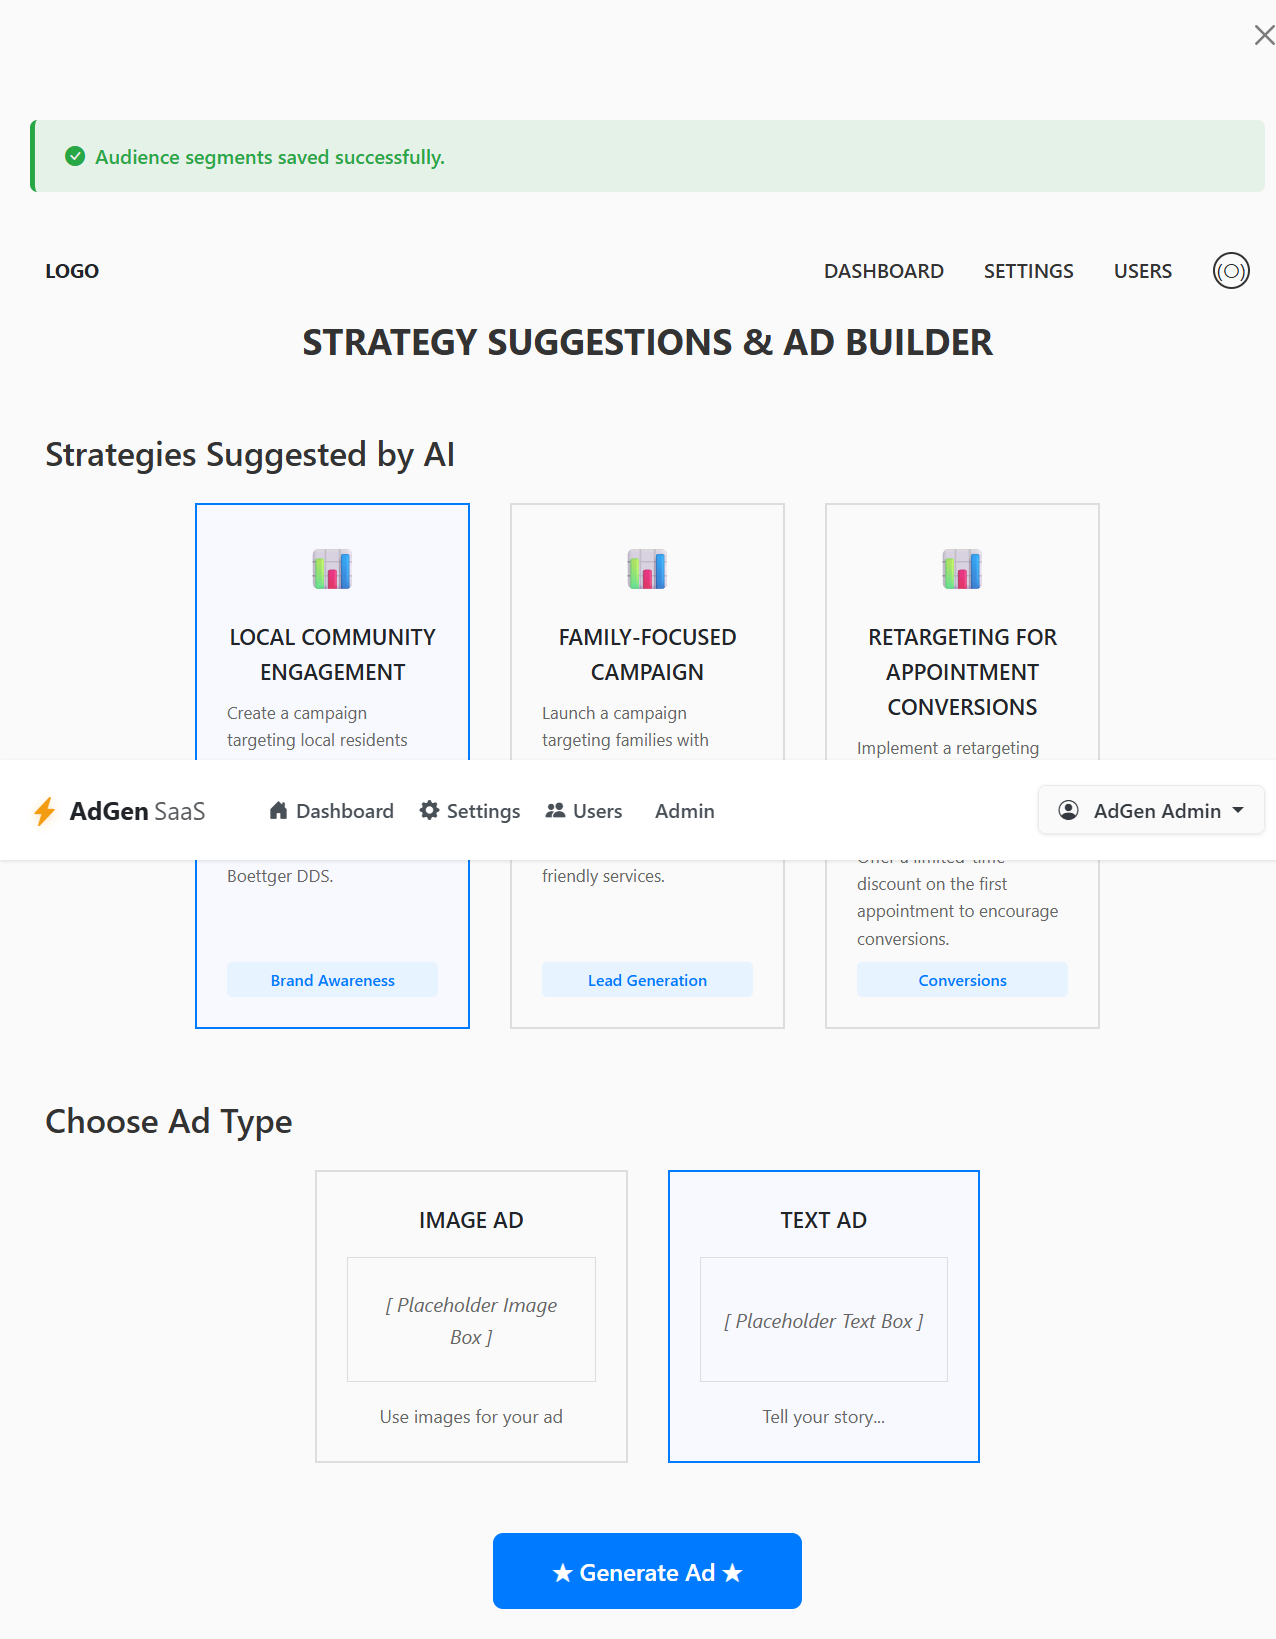This screenshot has width=1276, height=1639.
Task: Click the Conversions tag label
Action: coord(962,980)
